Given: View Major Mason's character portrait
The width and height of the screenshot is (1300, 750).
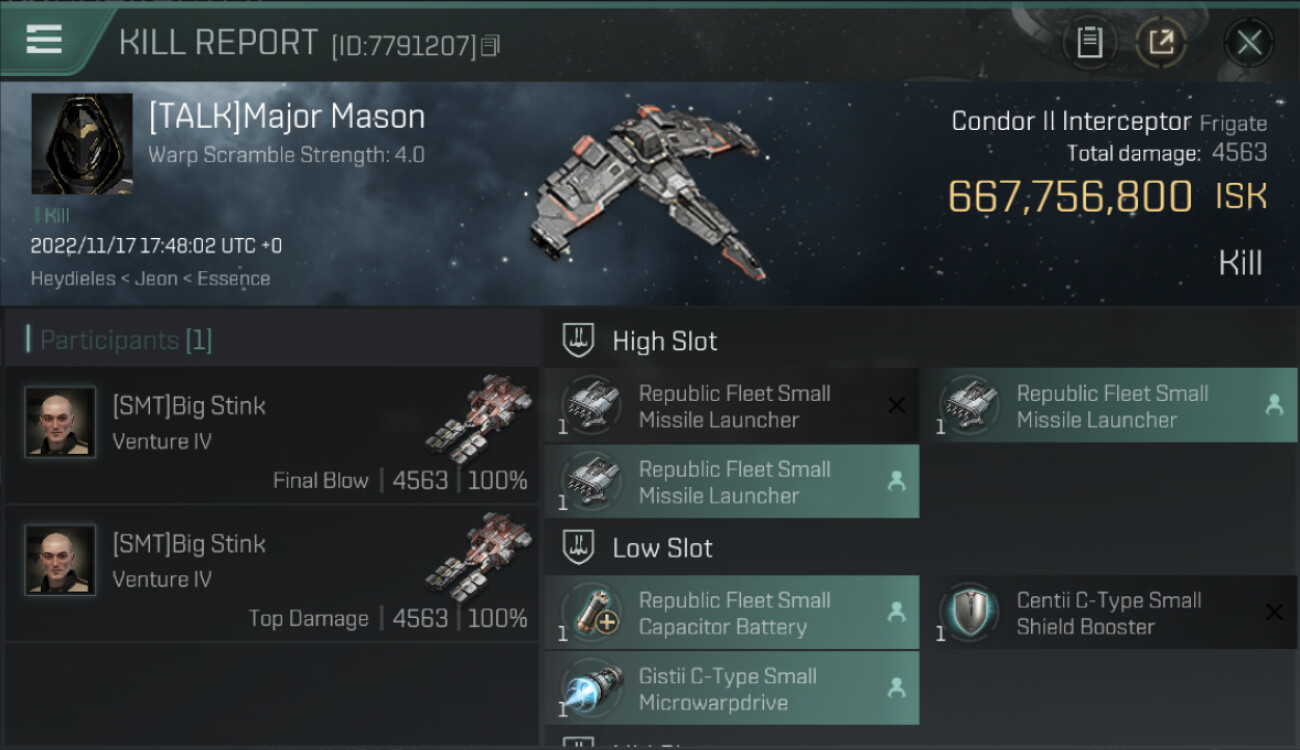Looking at the screenshot, I should tap(82, 144).
